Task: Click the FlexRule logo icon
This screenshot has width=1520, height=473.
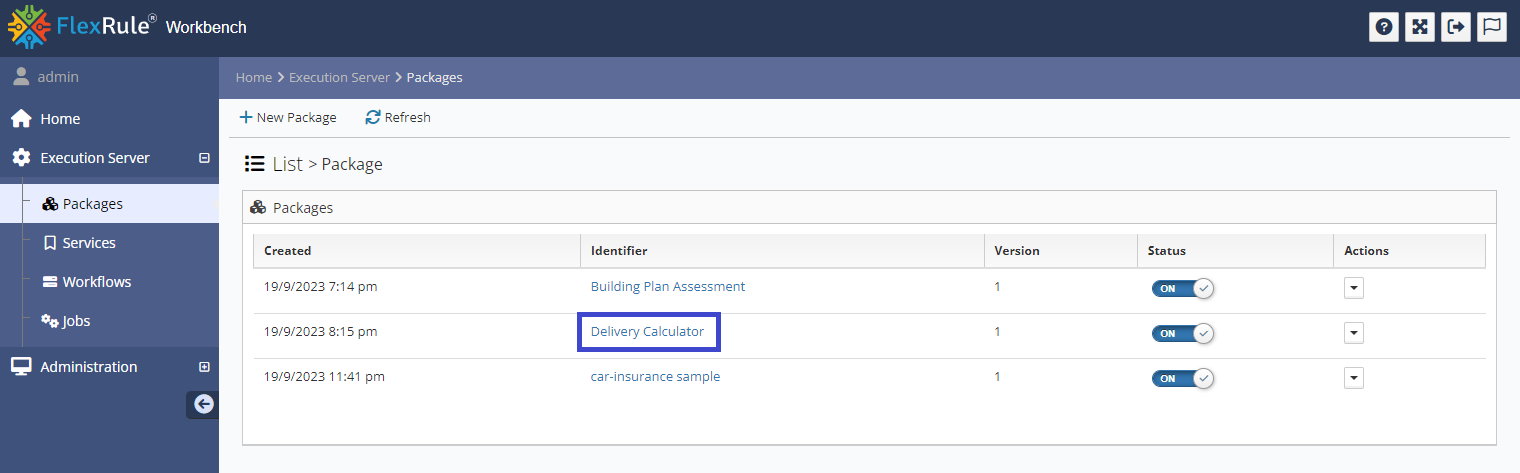Action: 30,27
